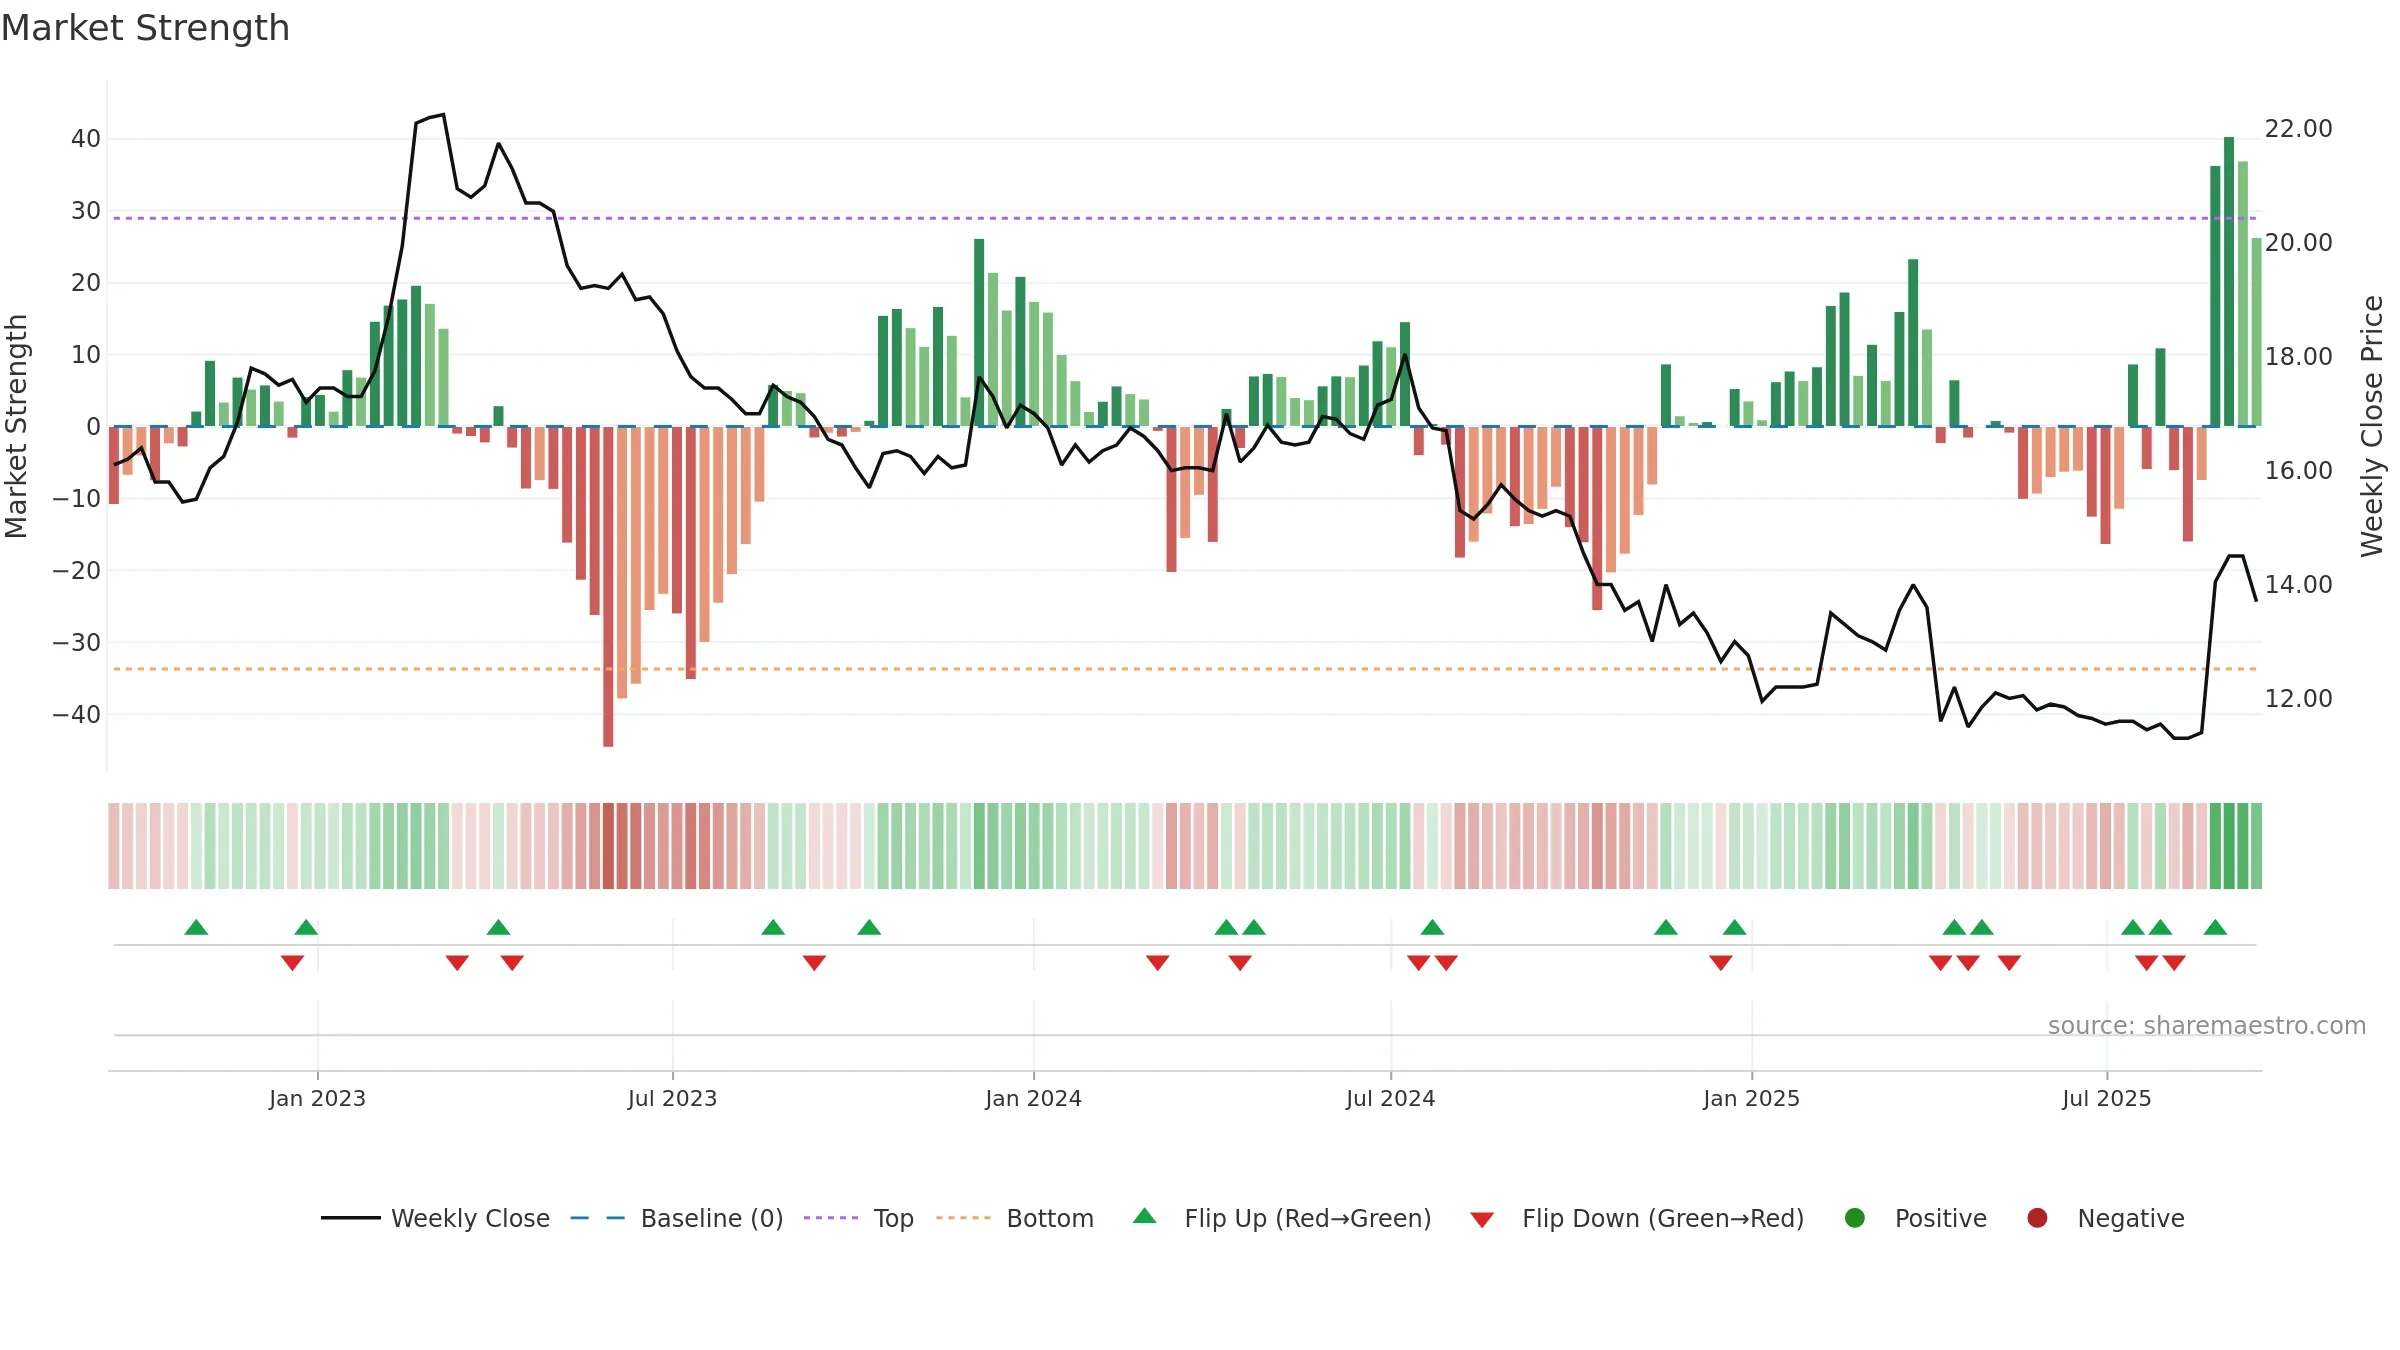Screen dimensions: 2400x1350
Task: Click the Flip Down marker just before Jan 2025
Action: click(1721, 963)
